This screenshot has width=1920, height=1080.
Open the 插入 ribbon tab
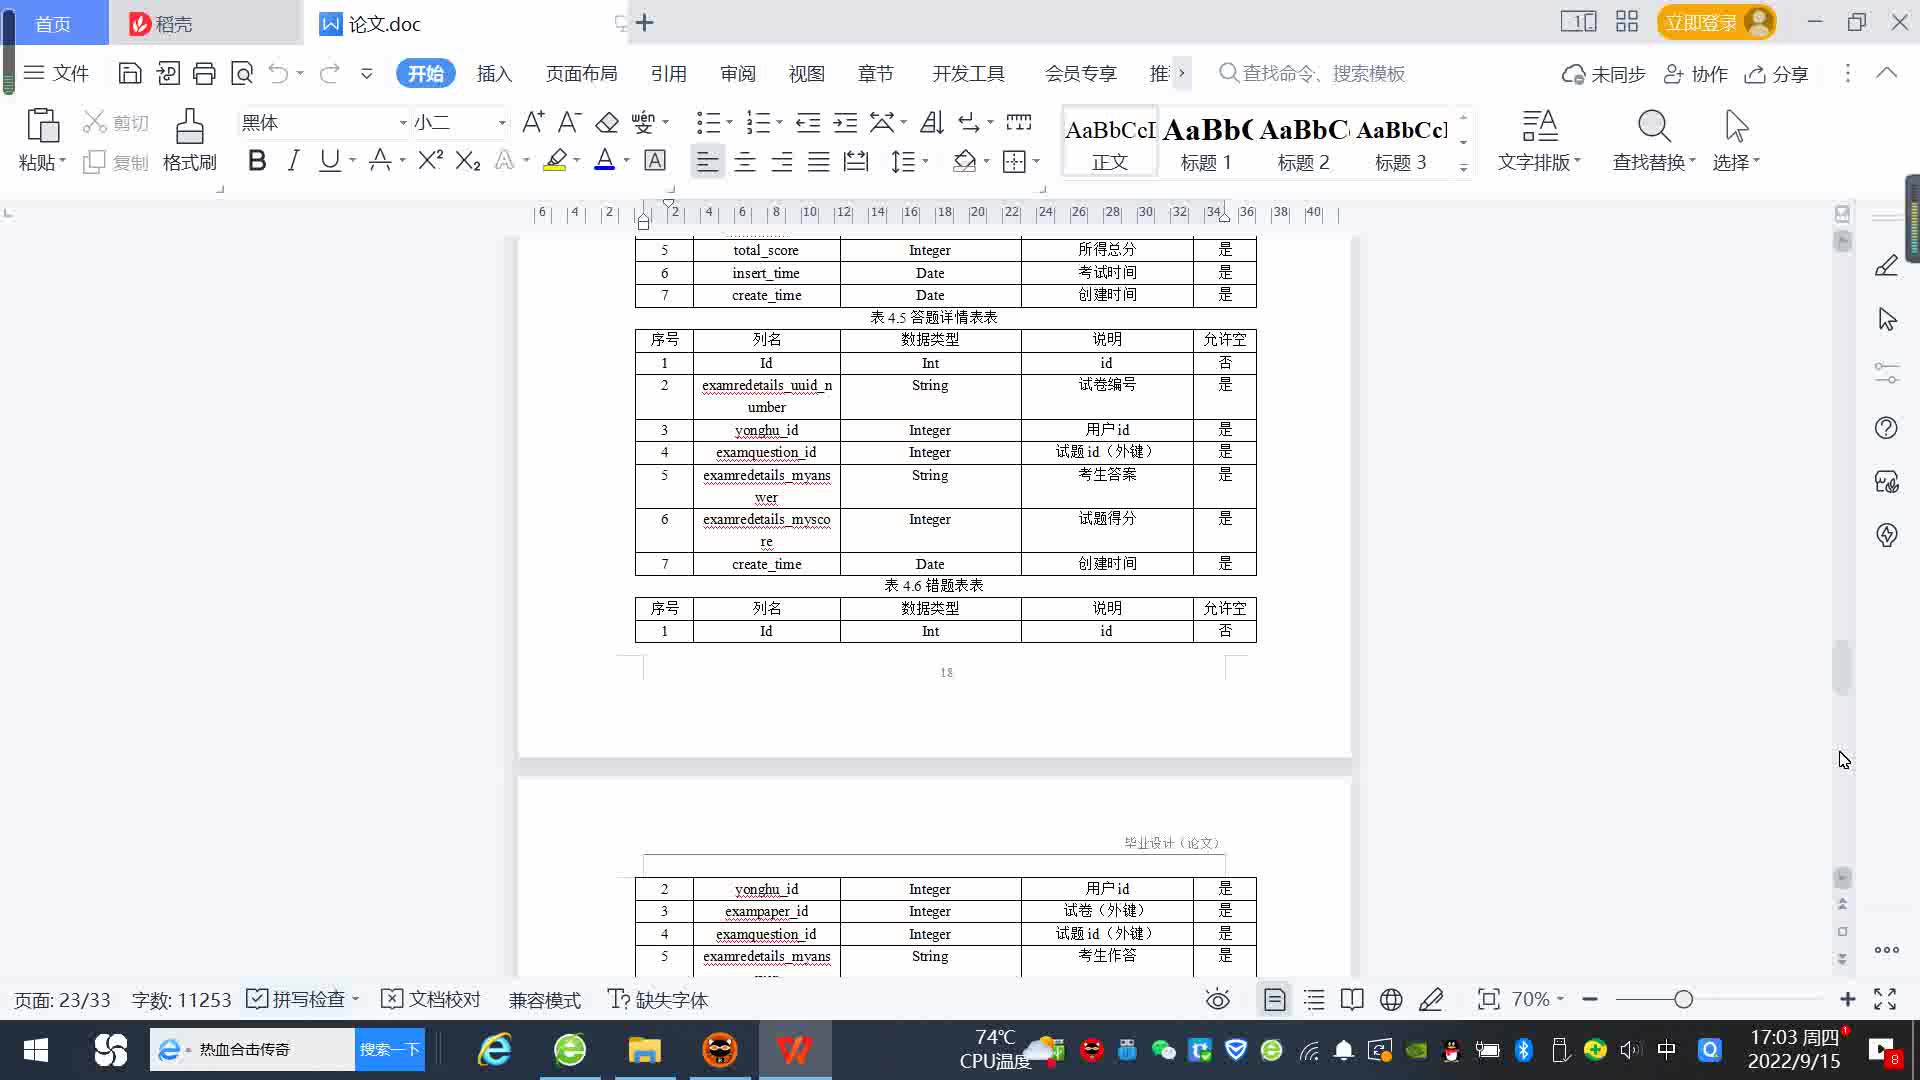click(494, 74)
